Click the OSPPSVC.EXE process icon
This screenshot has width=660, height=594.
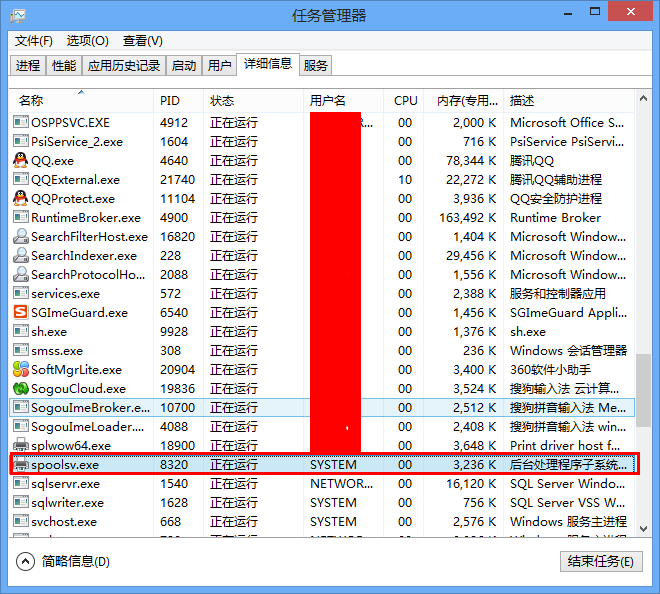20,123
